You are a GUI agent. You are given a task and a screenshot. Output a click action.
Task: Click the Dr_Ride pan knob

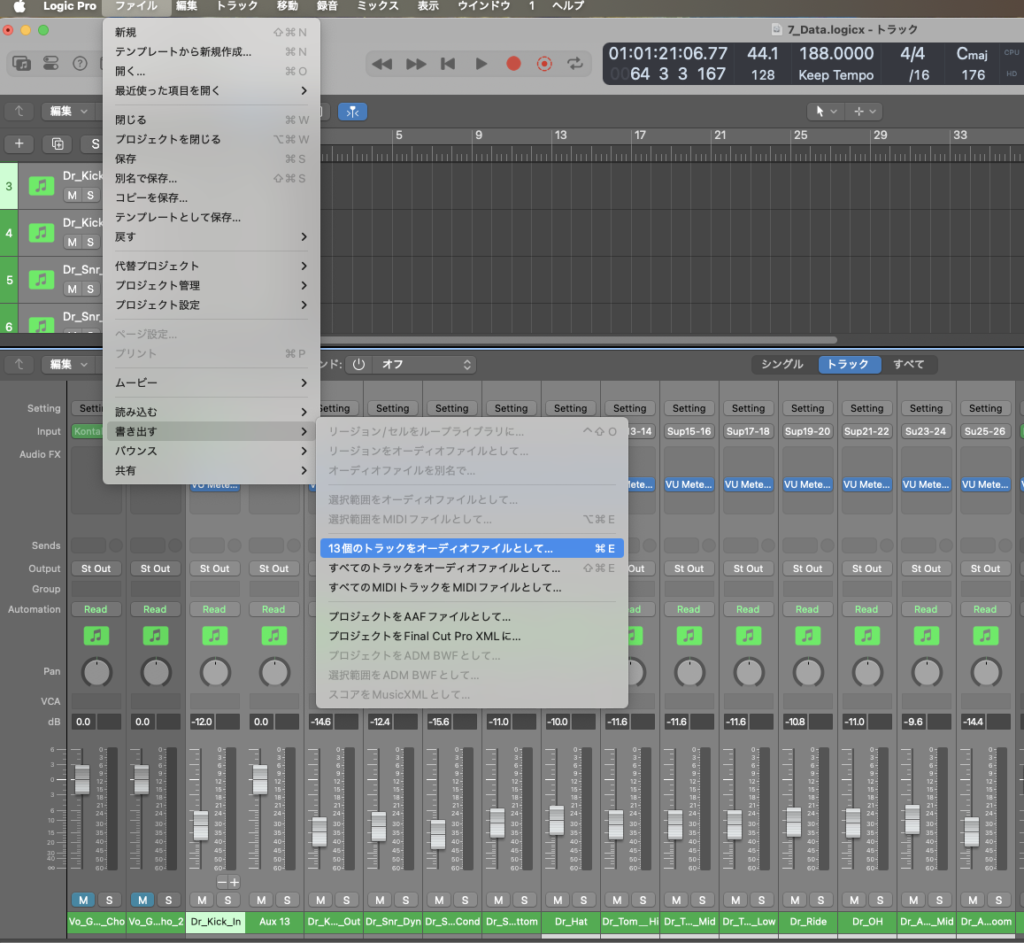coord(808,672)
